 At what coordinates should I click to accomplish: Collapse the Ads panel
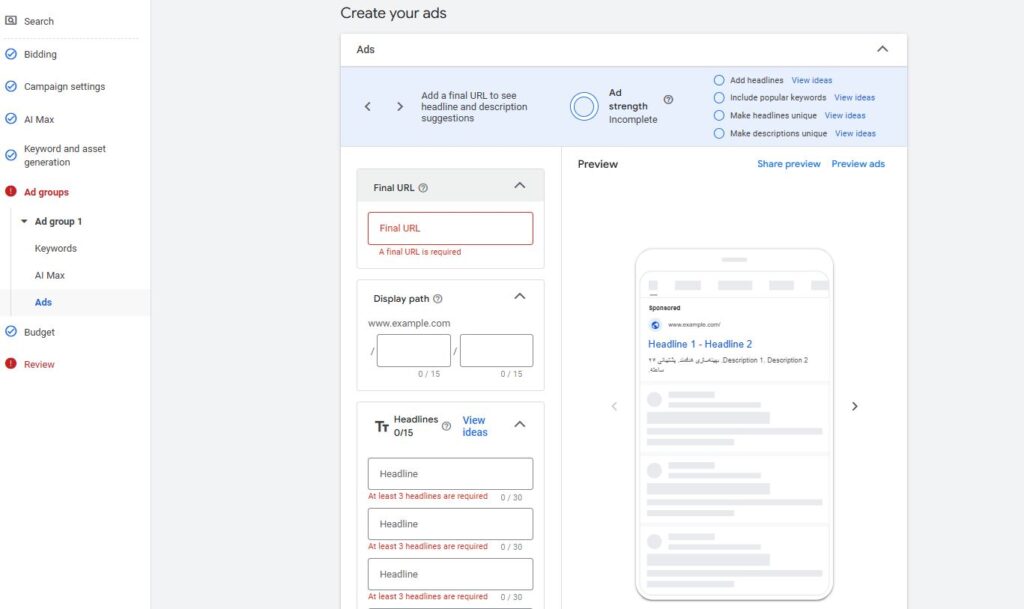coord(882,49)
